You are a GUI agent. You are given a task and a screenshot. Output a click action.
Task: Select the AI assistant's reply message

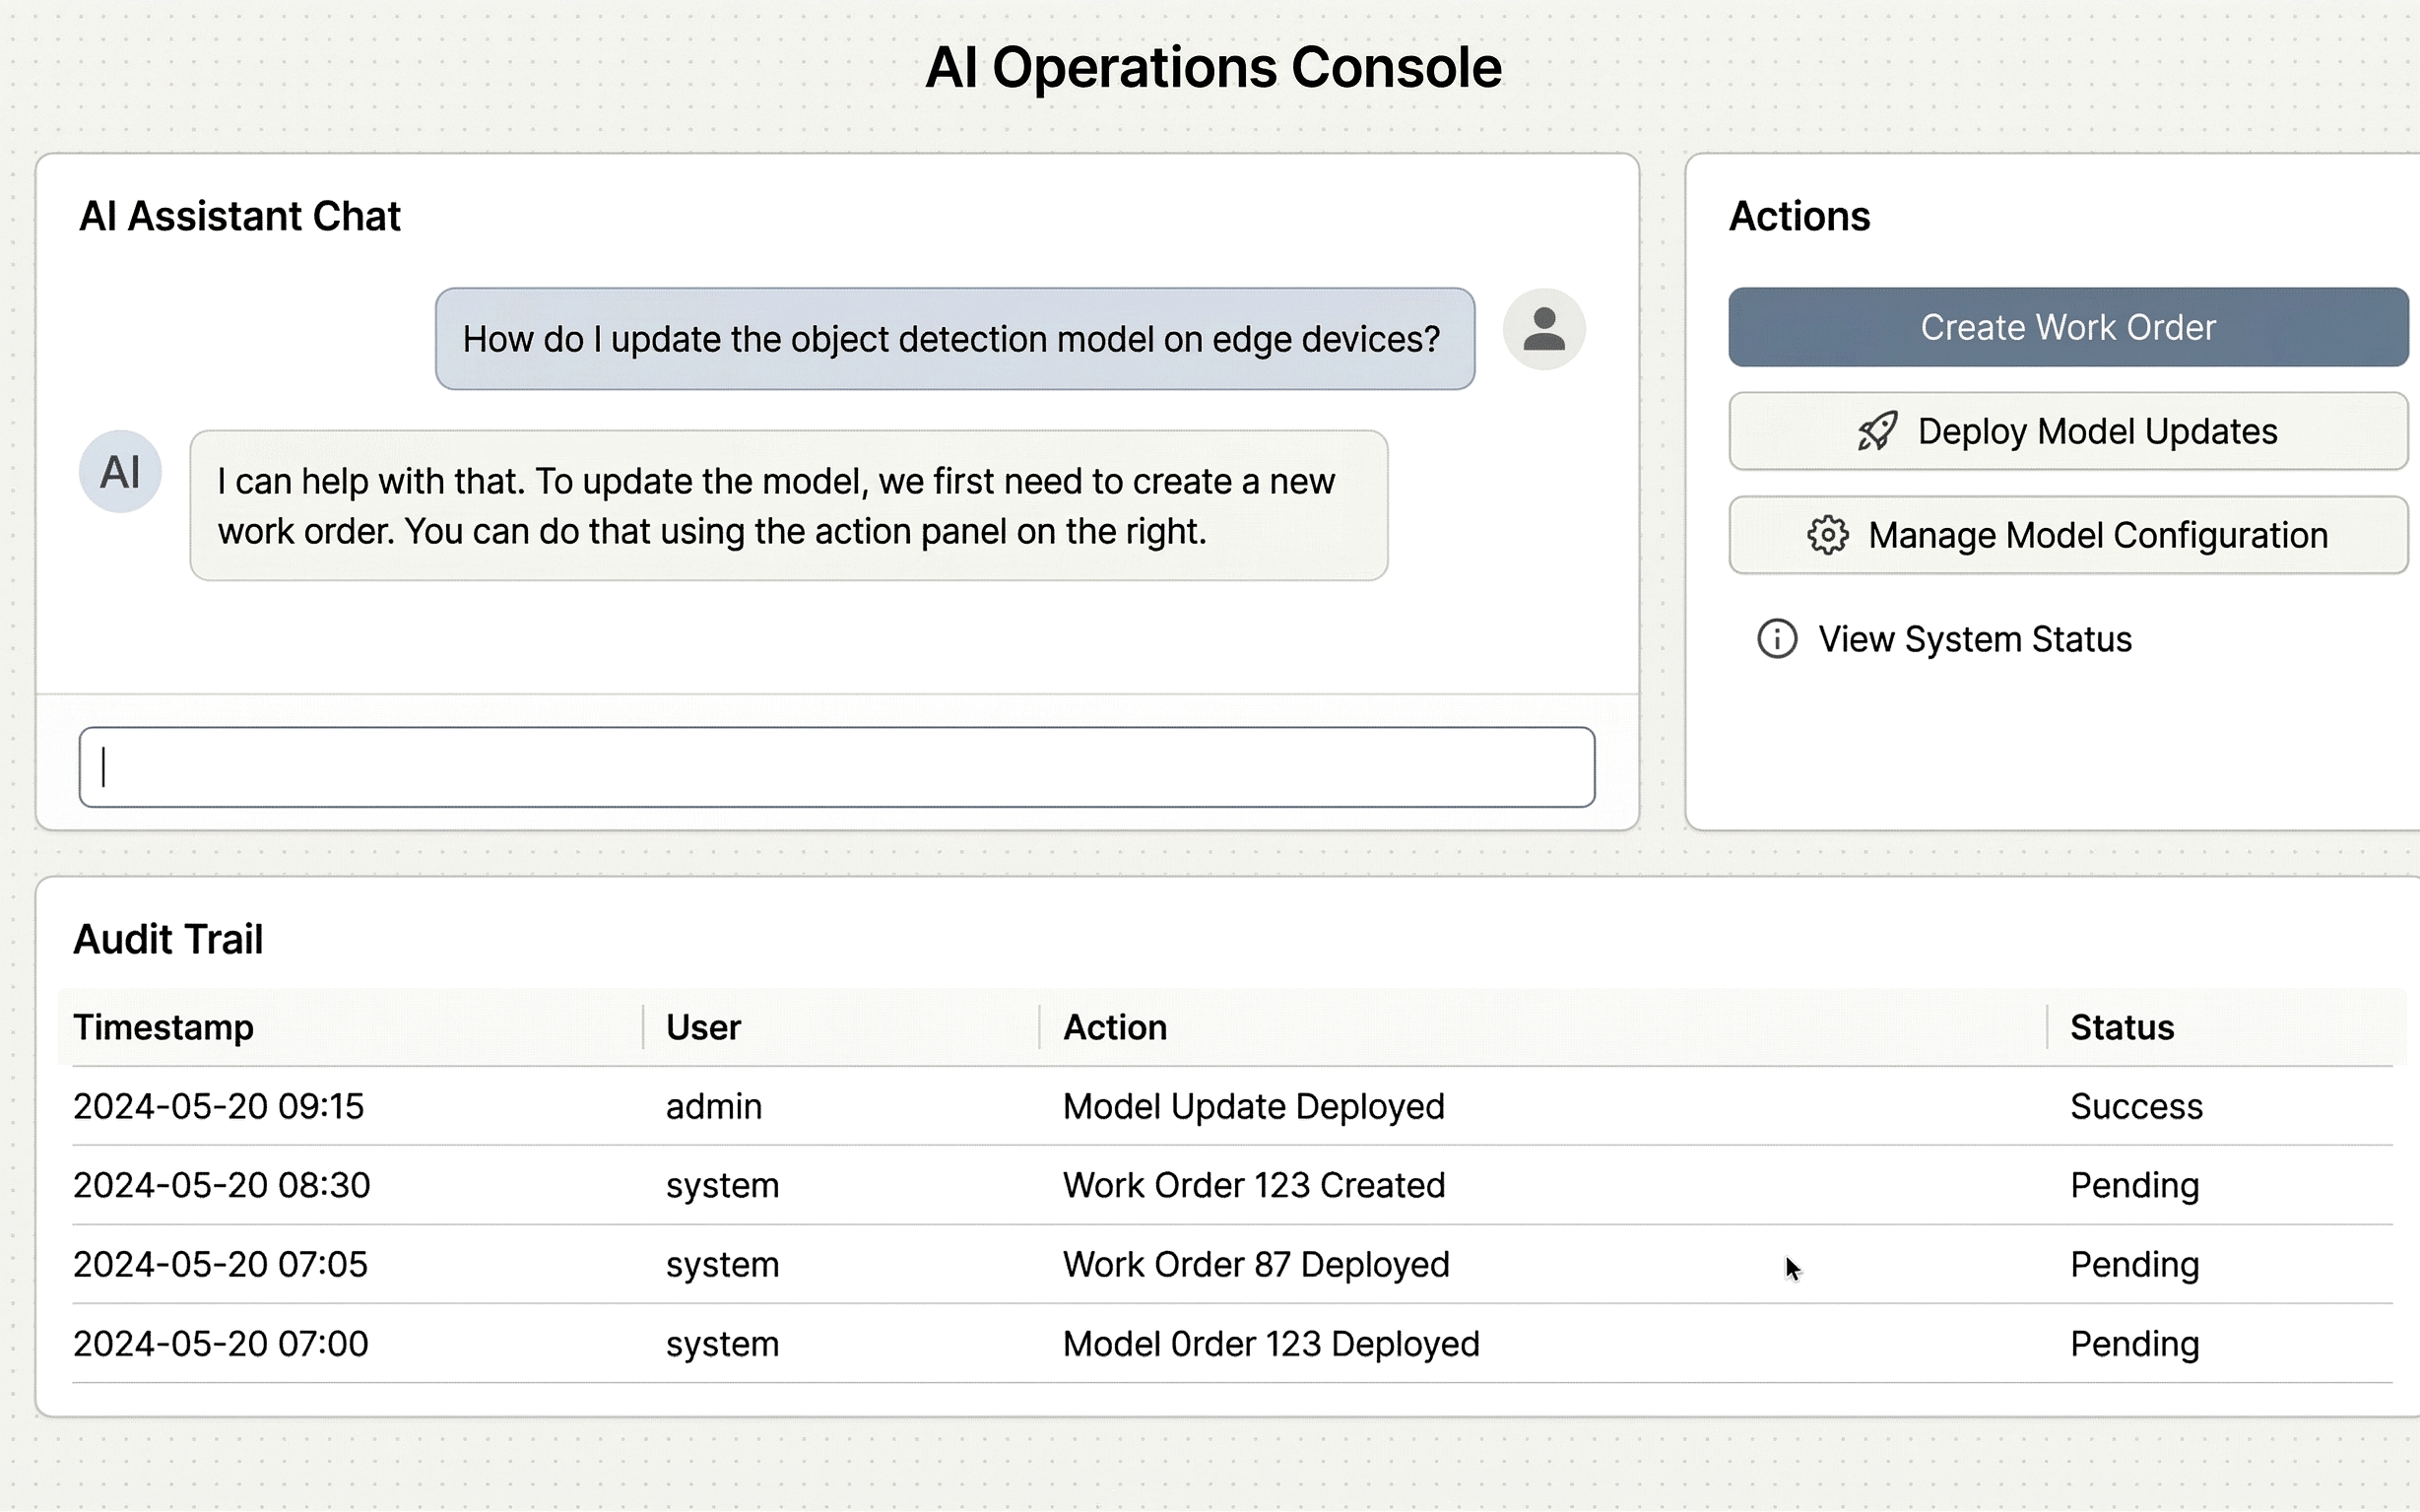[x=789, y=506]
